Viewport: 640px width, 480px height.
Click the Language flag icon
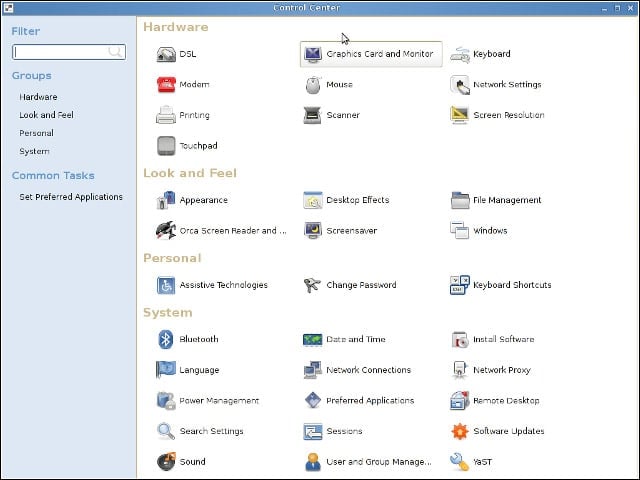(x=166, y=369)
